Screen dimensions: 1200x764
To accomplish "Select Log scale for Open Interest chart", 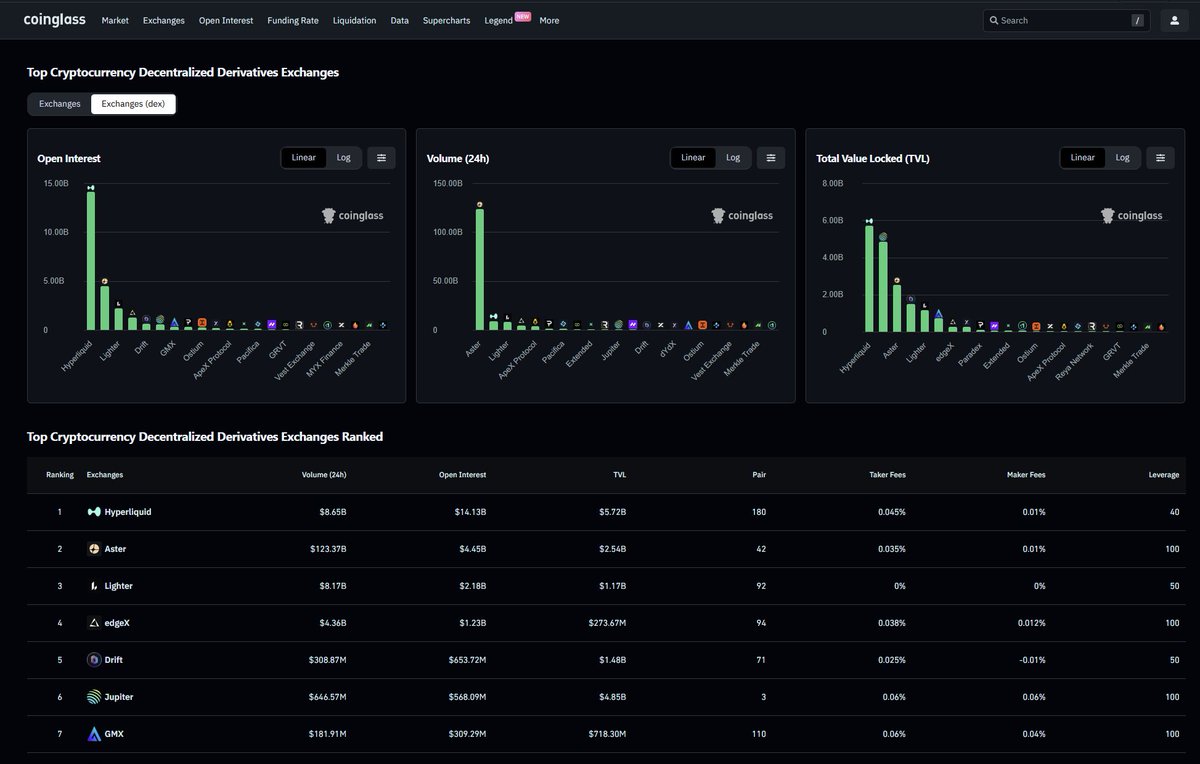I will (343, 157).
